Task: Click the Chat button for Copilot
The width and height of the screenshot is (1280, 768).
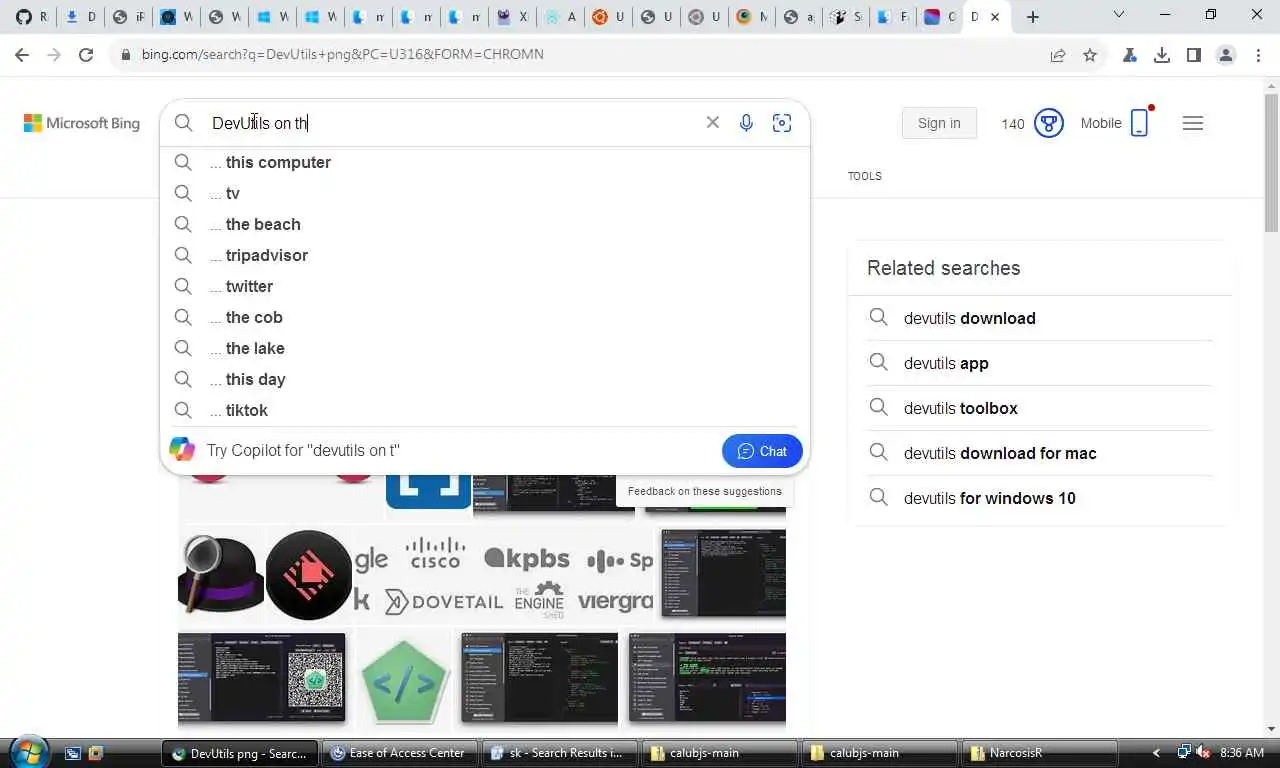Action: [762, 451]
